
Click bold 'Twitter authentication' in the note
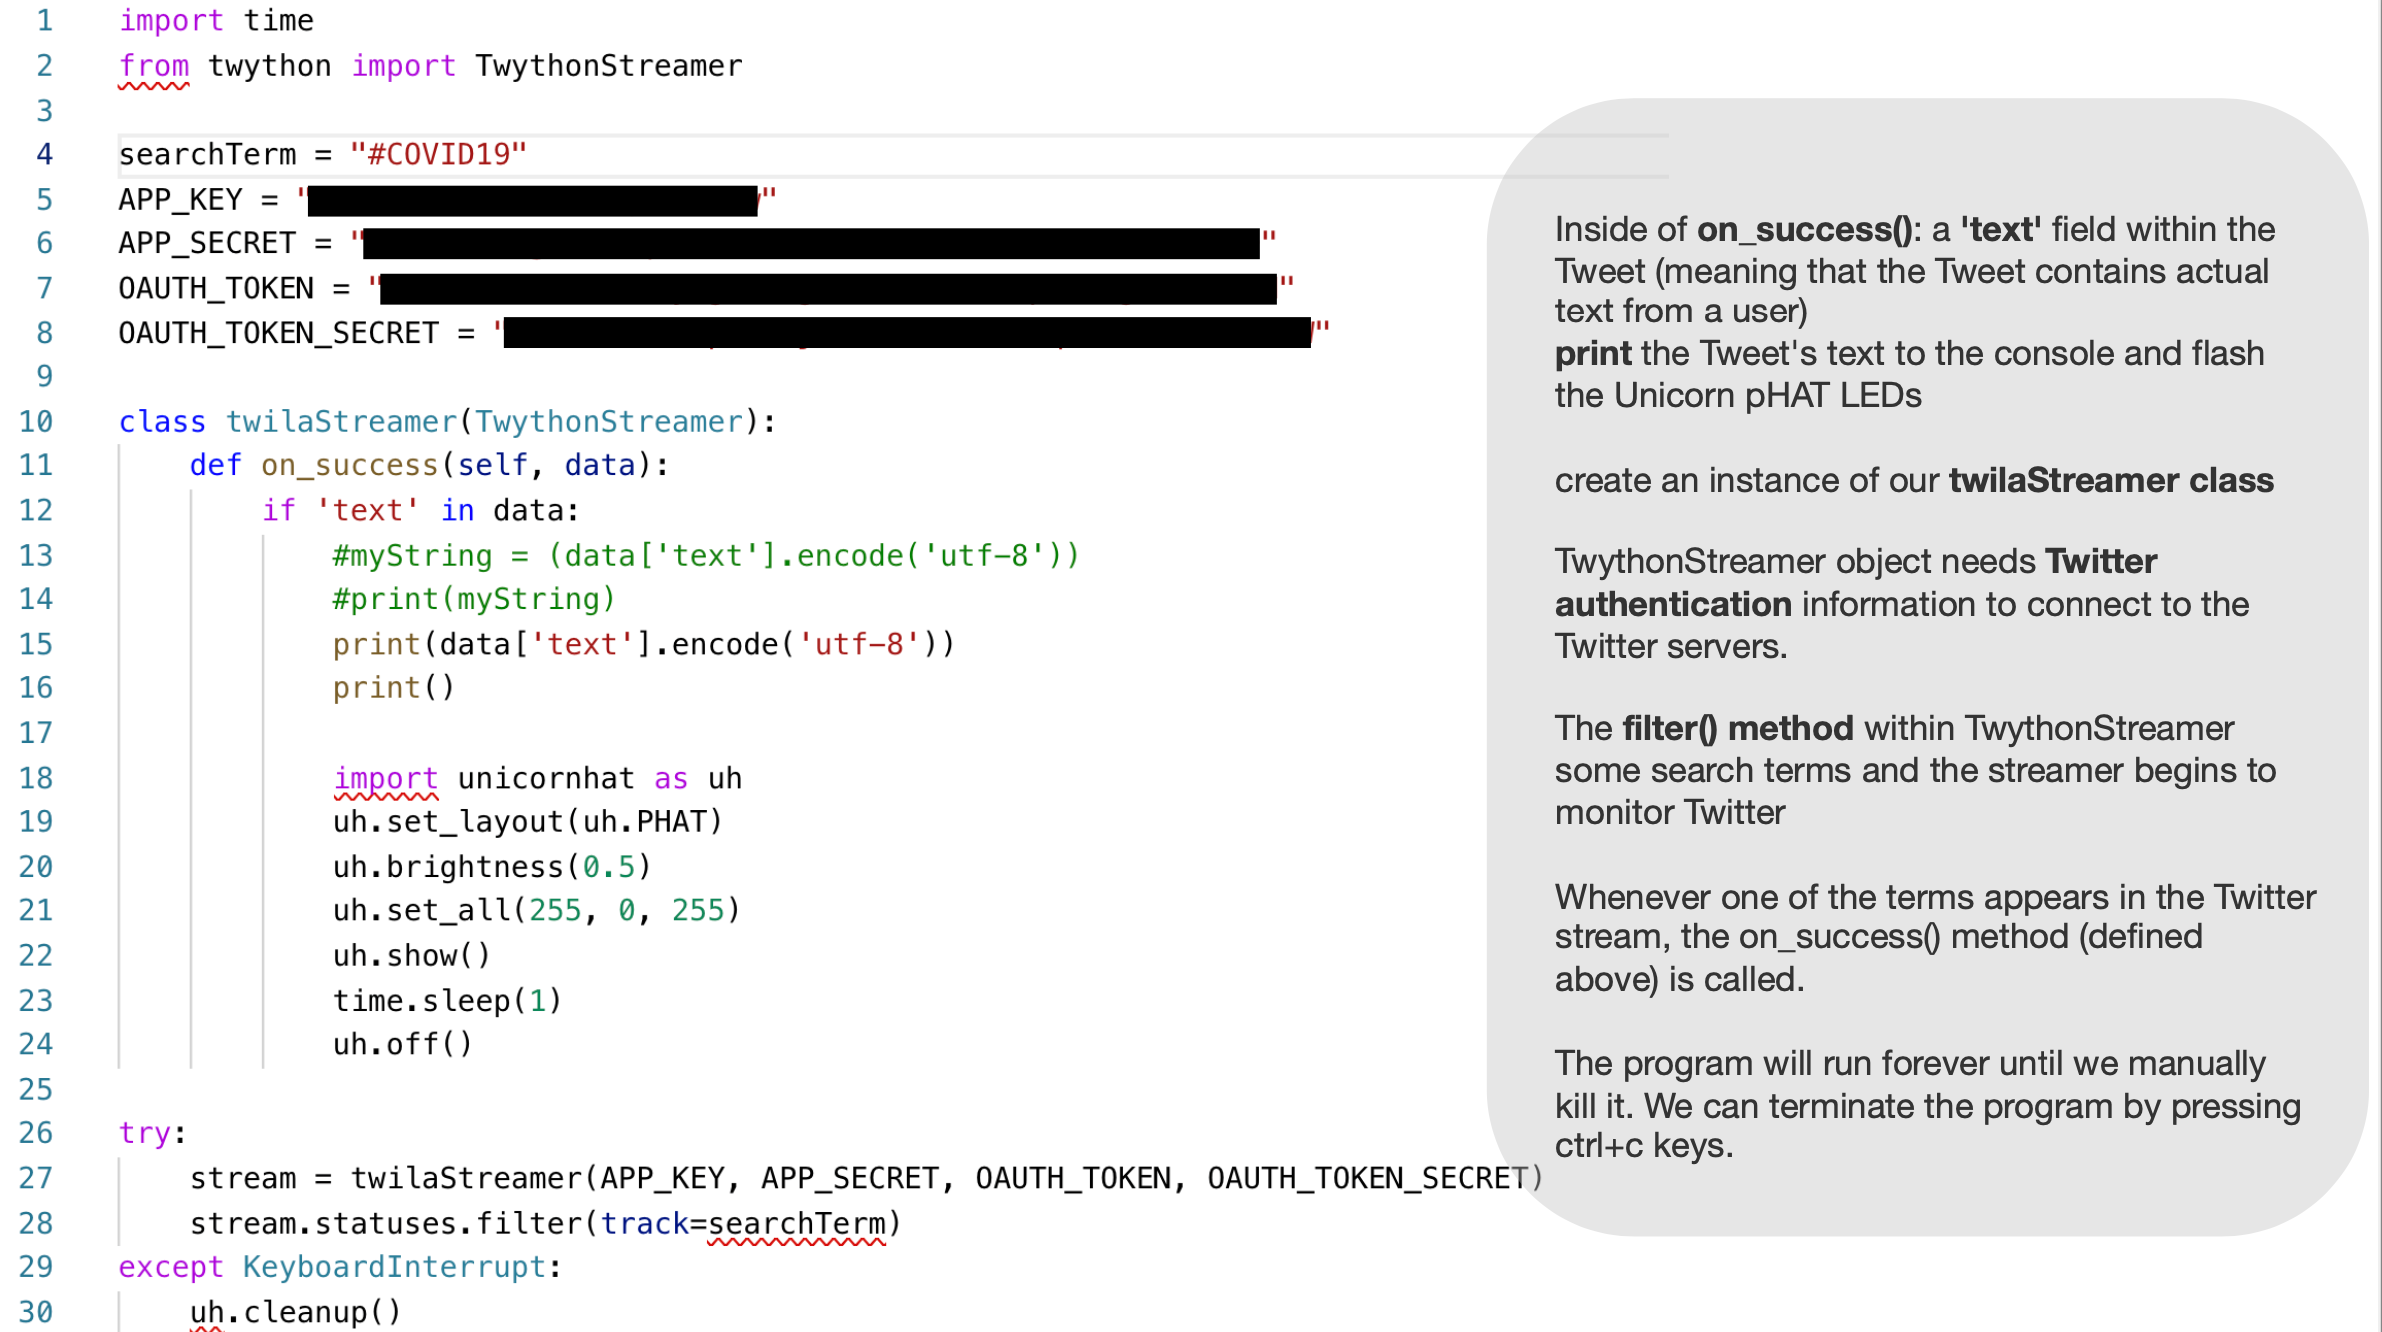pyautogui.click(x=1856, y=583)
